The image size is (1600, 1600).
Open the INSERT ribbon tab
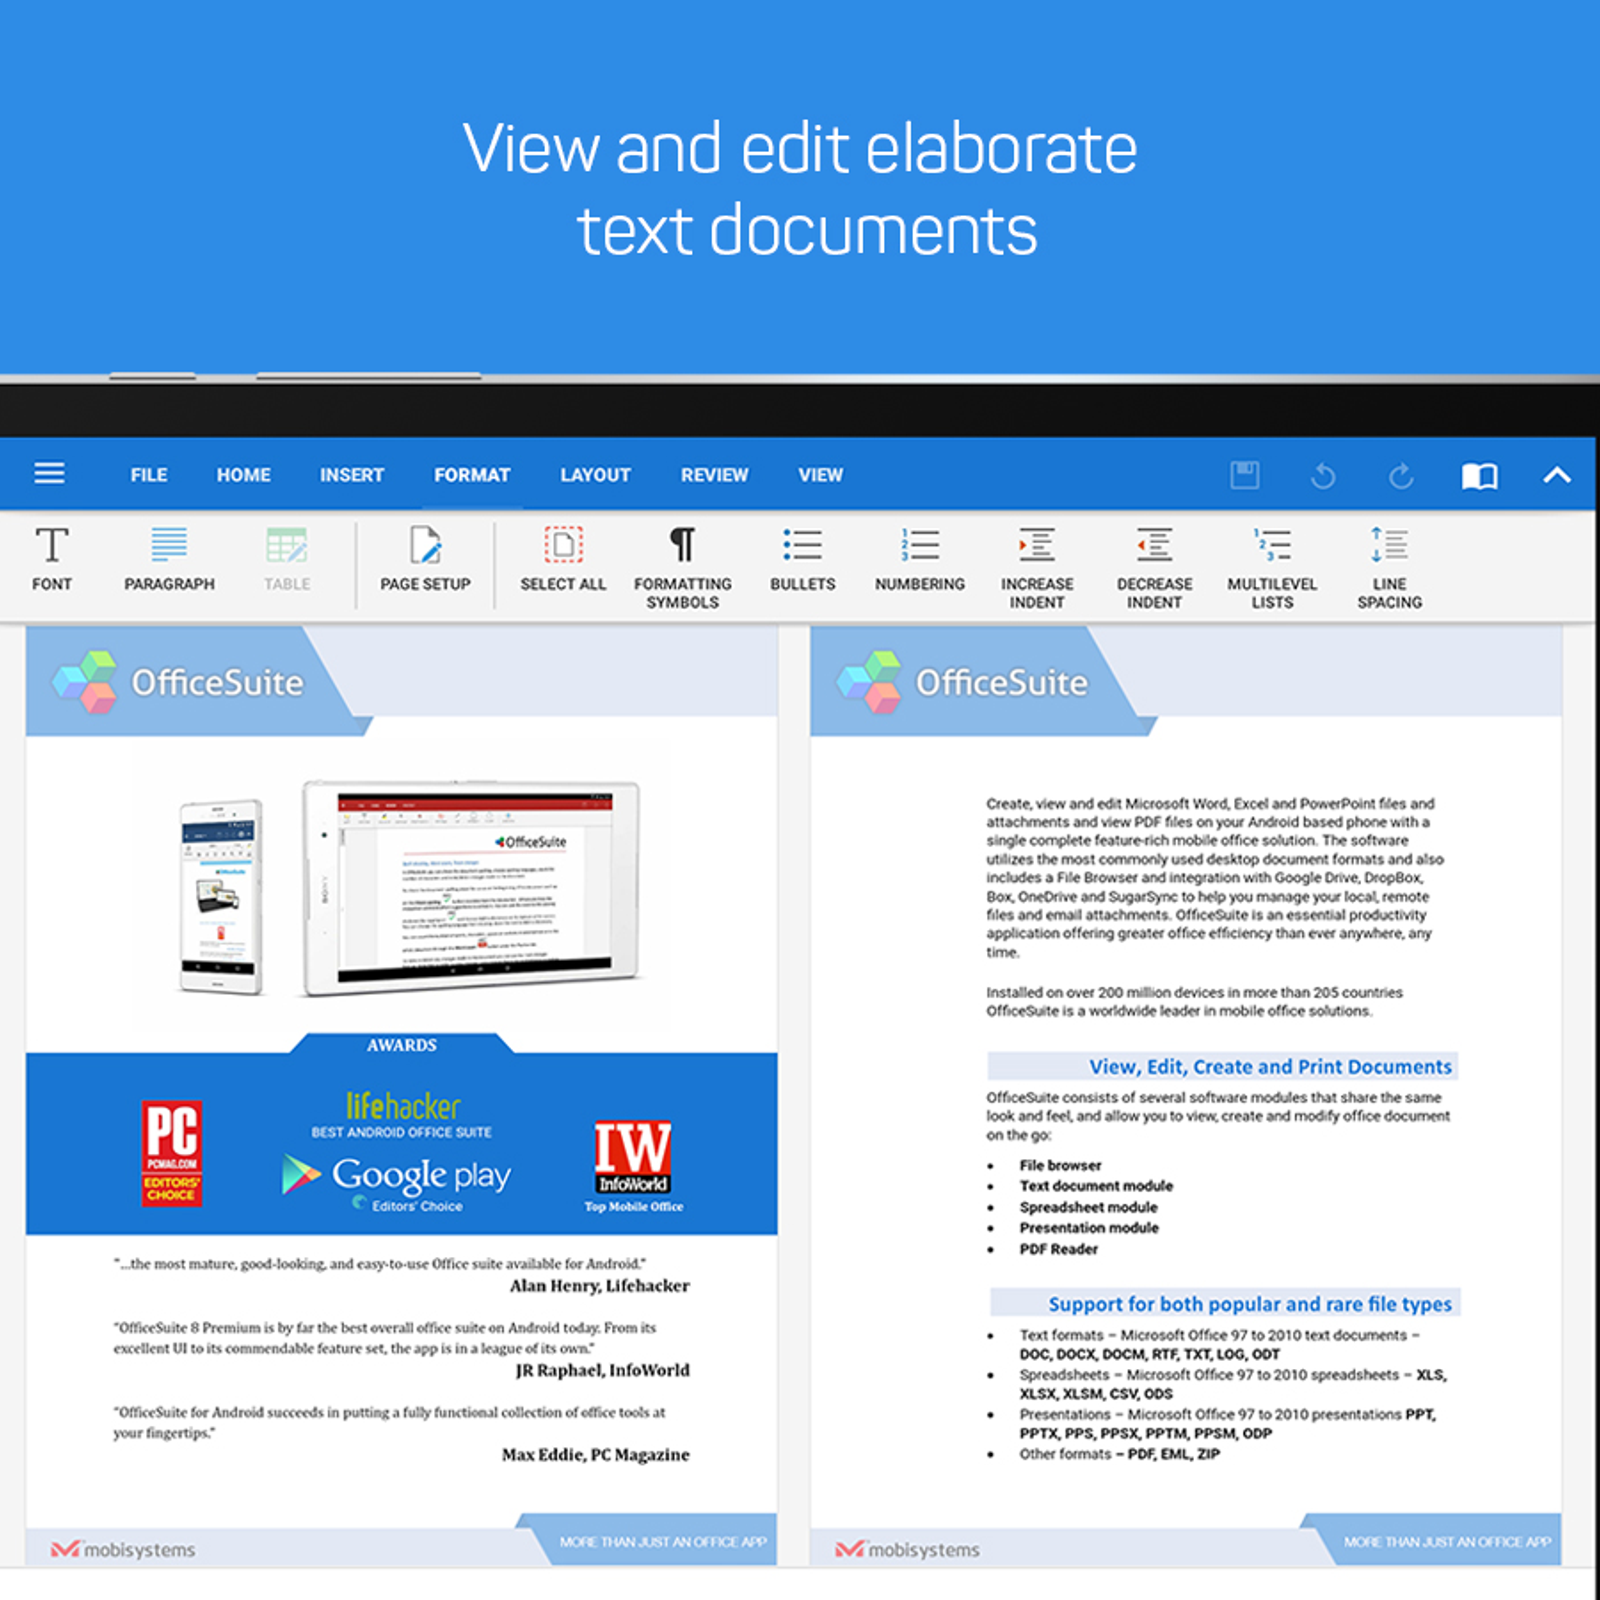pos(352,475)
